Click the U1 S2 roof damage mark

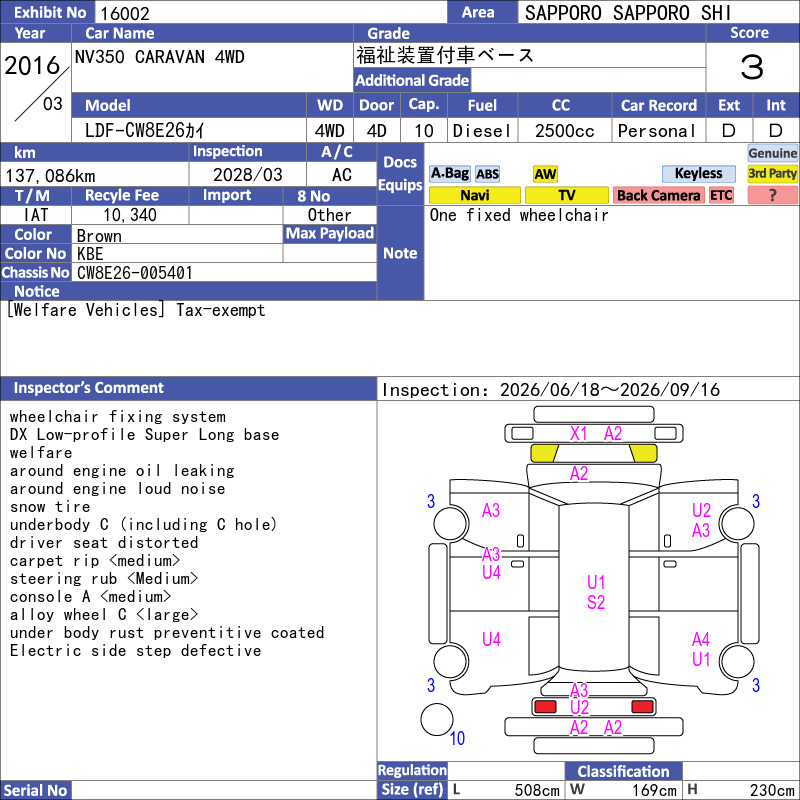(596, 592)
